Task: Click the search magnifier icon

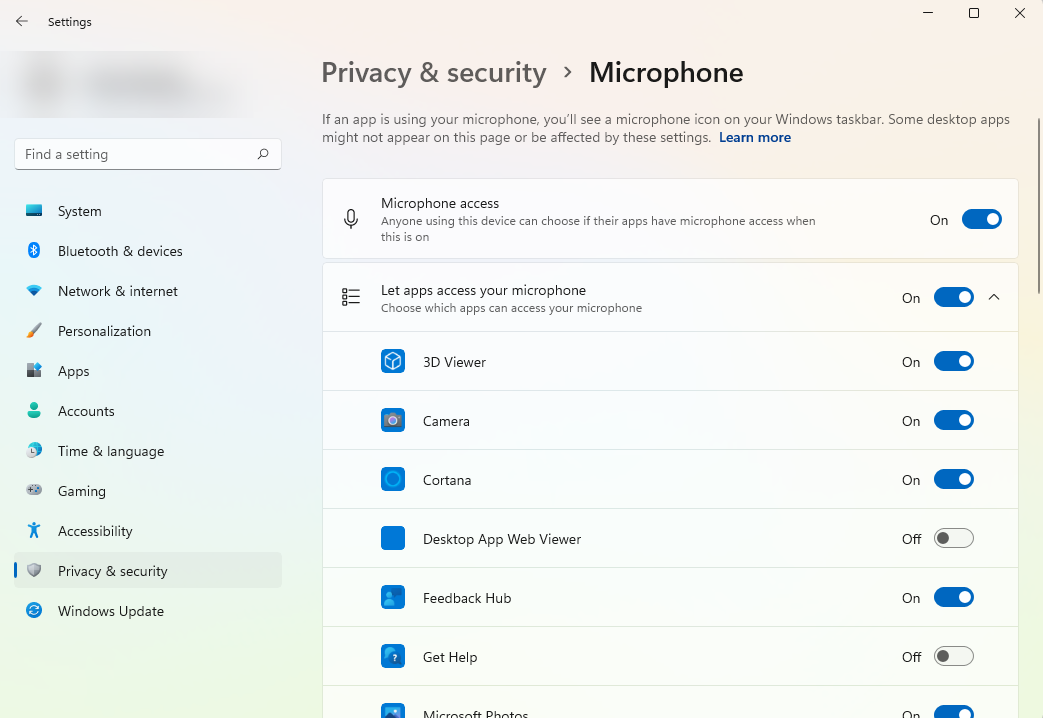Action: click(263, 154)
